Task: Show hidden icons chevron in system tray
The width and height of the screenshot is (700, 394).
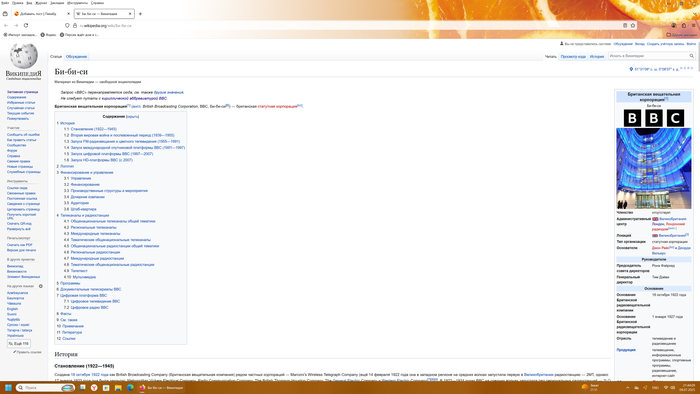Action: click(x=627, y=388)
